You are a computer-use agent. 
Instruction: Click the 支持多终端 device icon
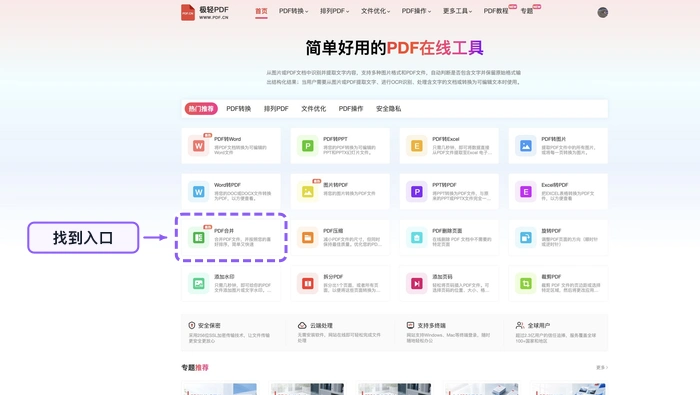(x=410, y=325)
